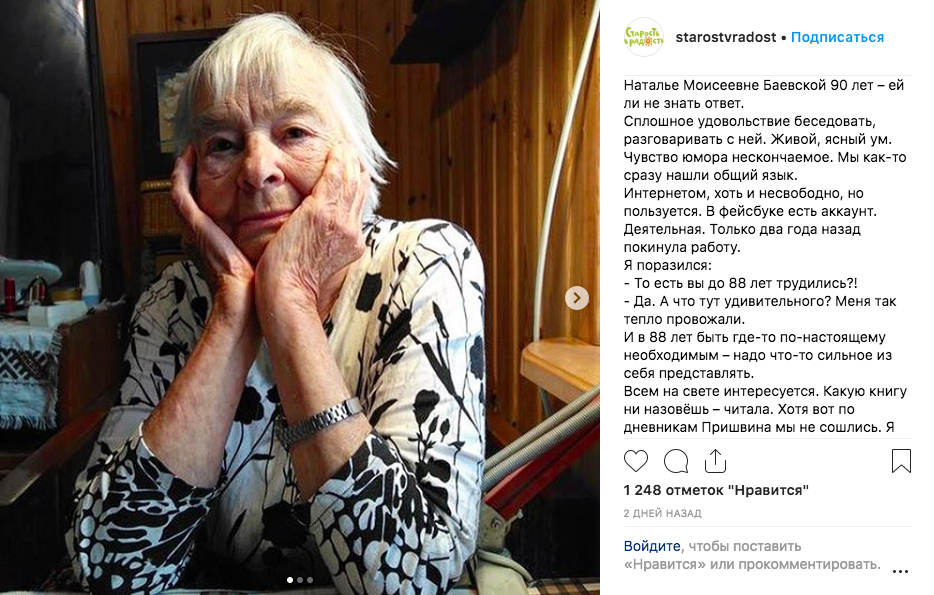Image resolution: width=934 pixels, height=595 pixels.
Task: Open the post timestamp 2 ДНЕЙ НАЗАД
Action: [x=662, y=513]
